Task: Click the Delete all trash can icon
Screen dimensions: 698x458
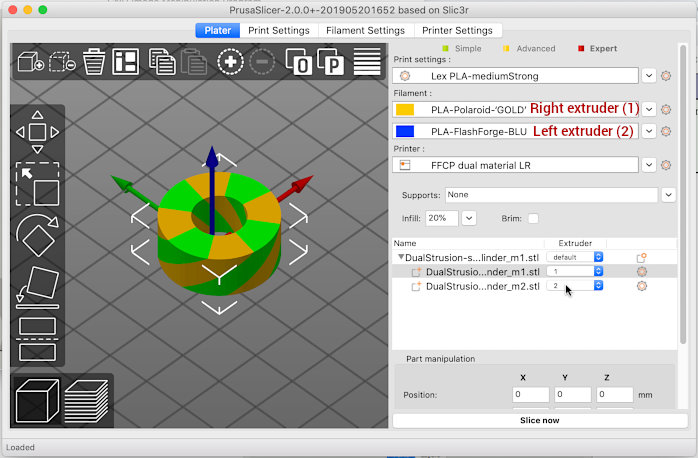Action: coord(94,62)
